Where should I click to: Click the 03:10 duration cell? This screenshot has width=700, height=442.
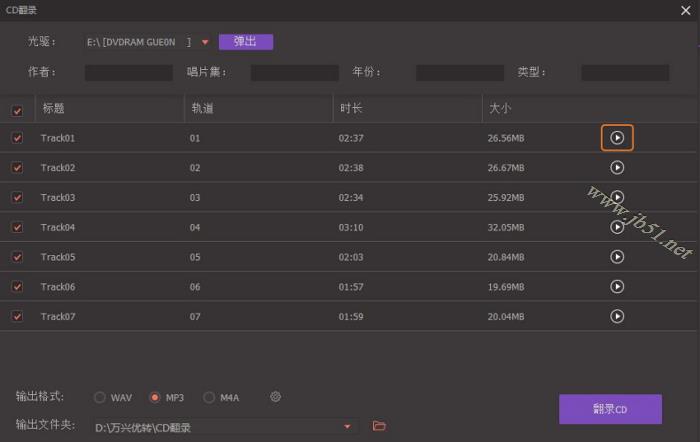(x=351, y=227)
